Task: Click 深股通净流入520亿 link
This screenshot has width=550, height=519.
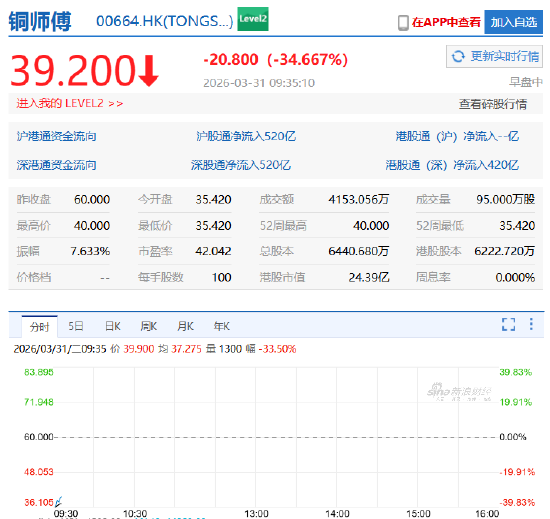Action: (x=241, y=165)
